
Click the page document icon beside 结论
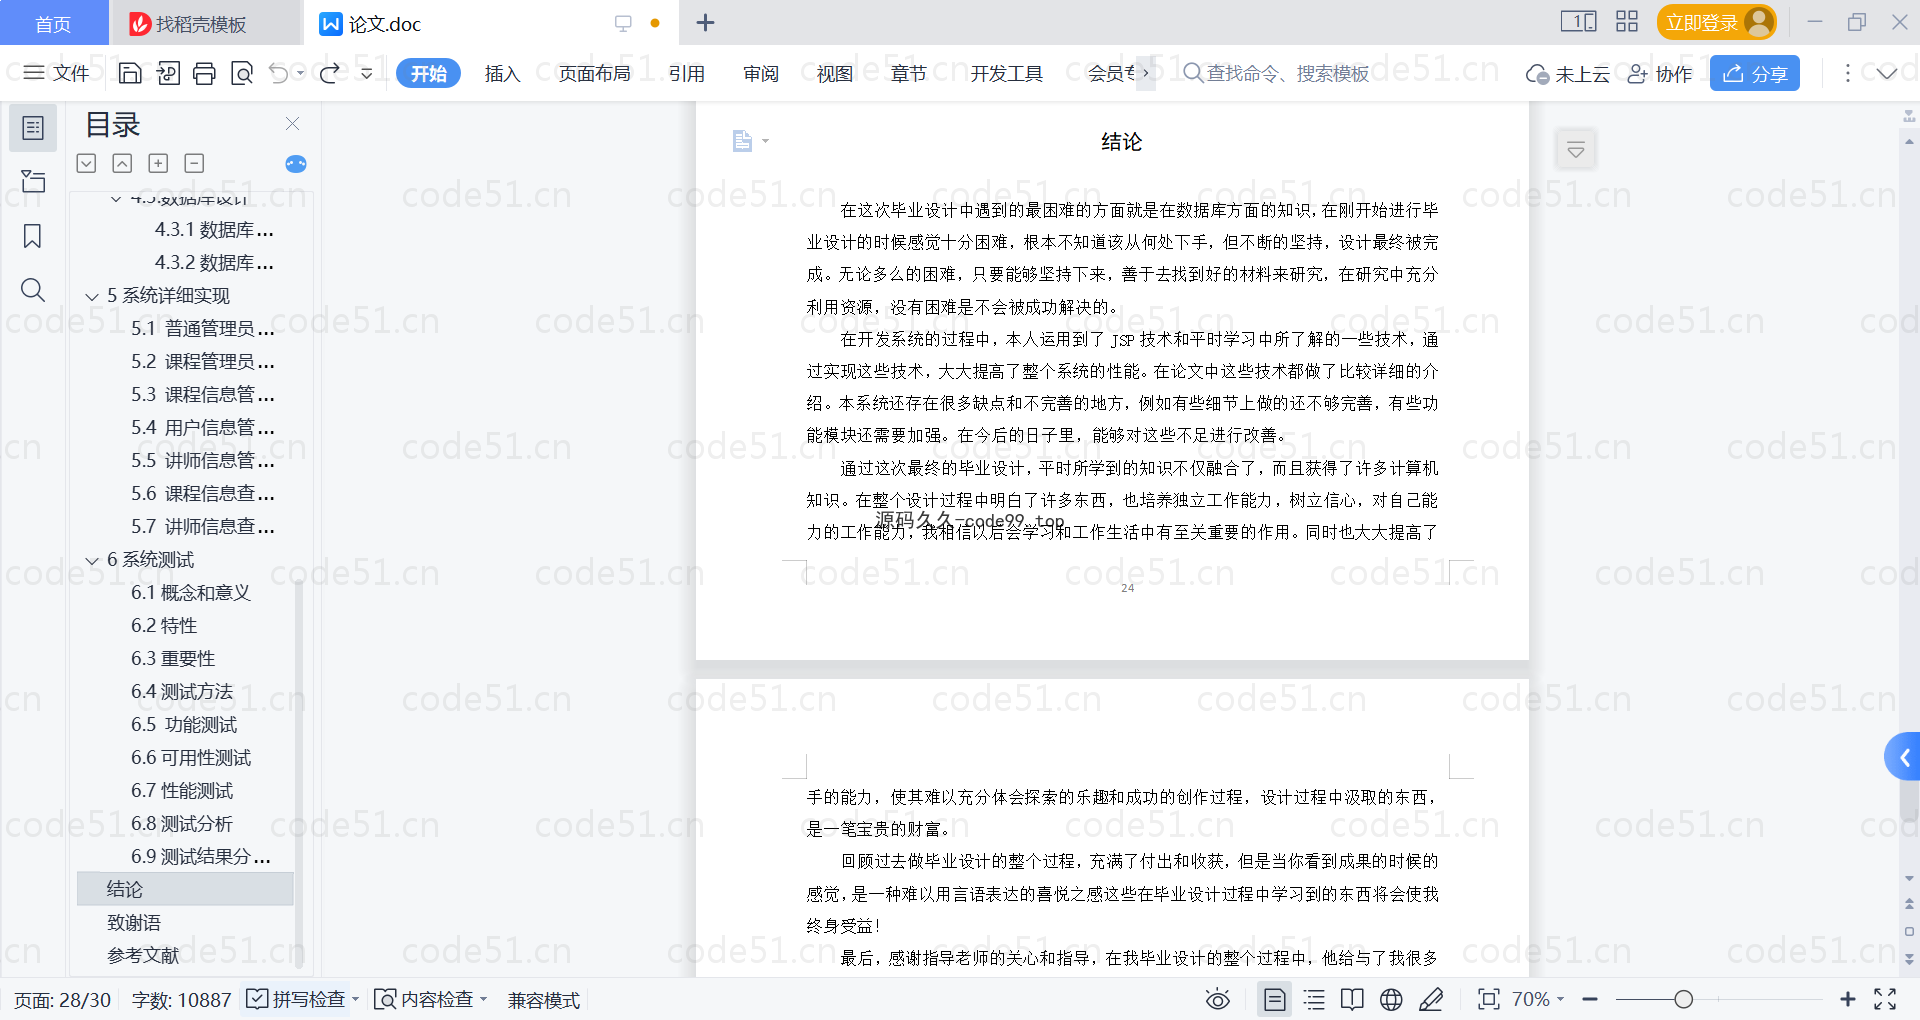coord(742,141)
